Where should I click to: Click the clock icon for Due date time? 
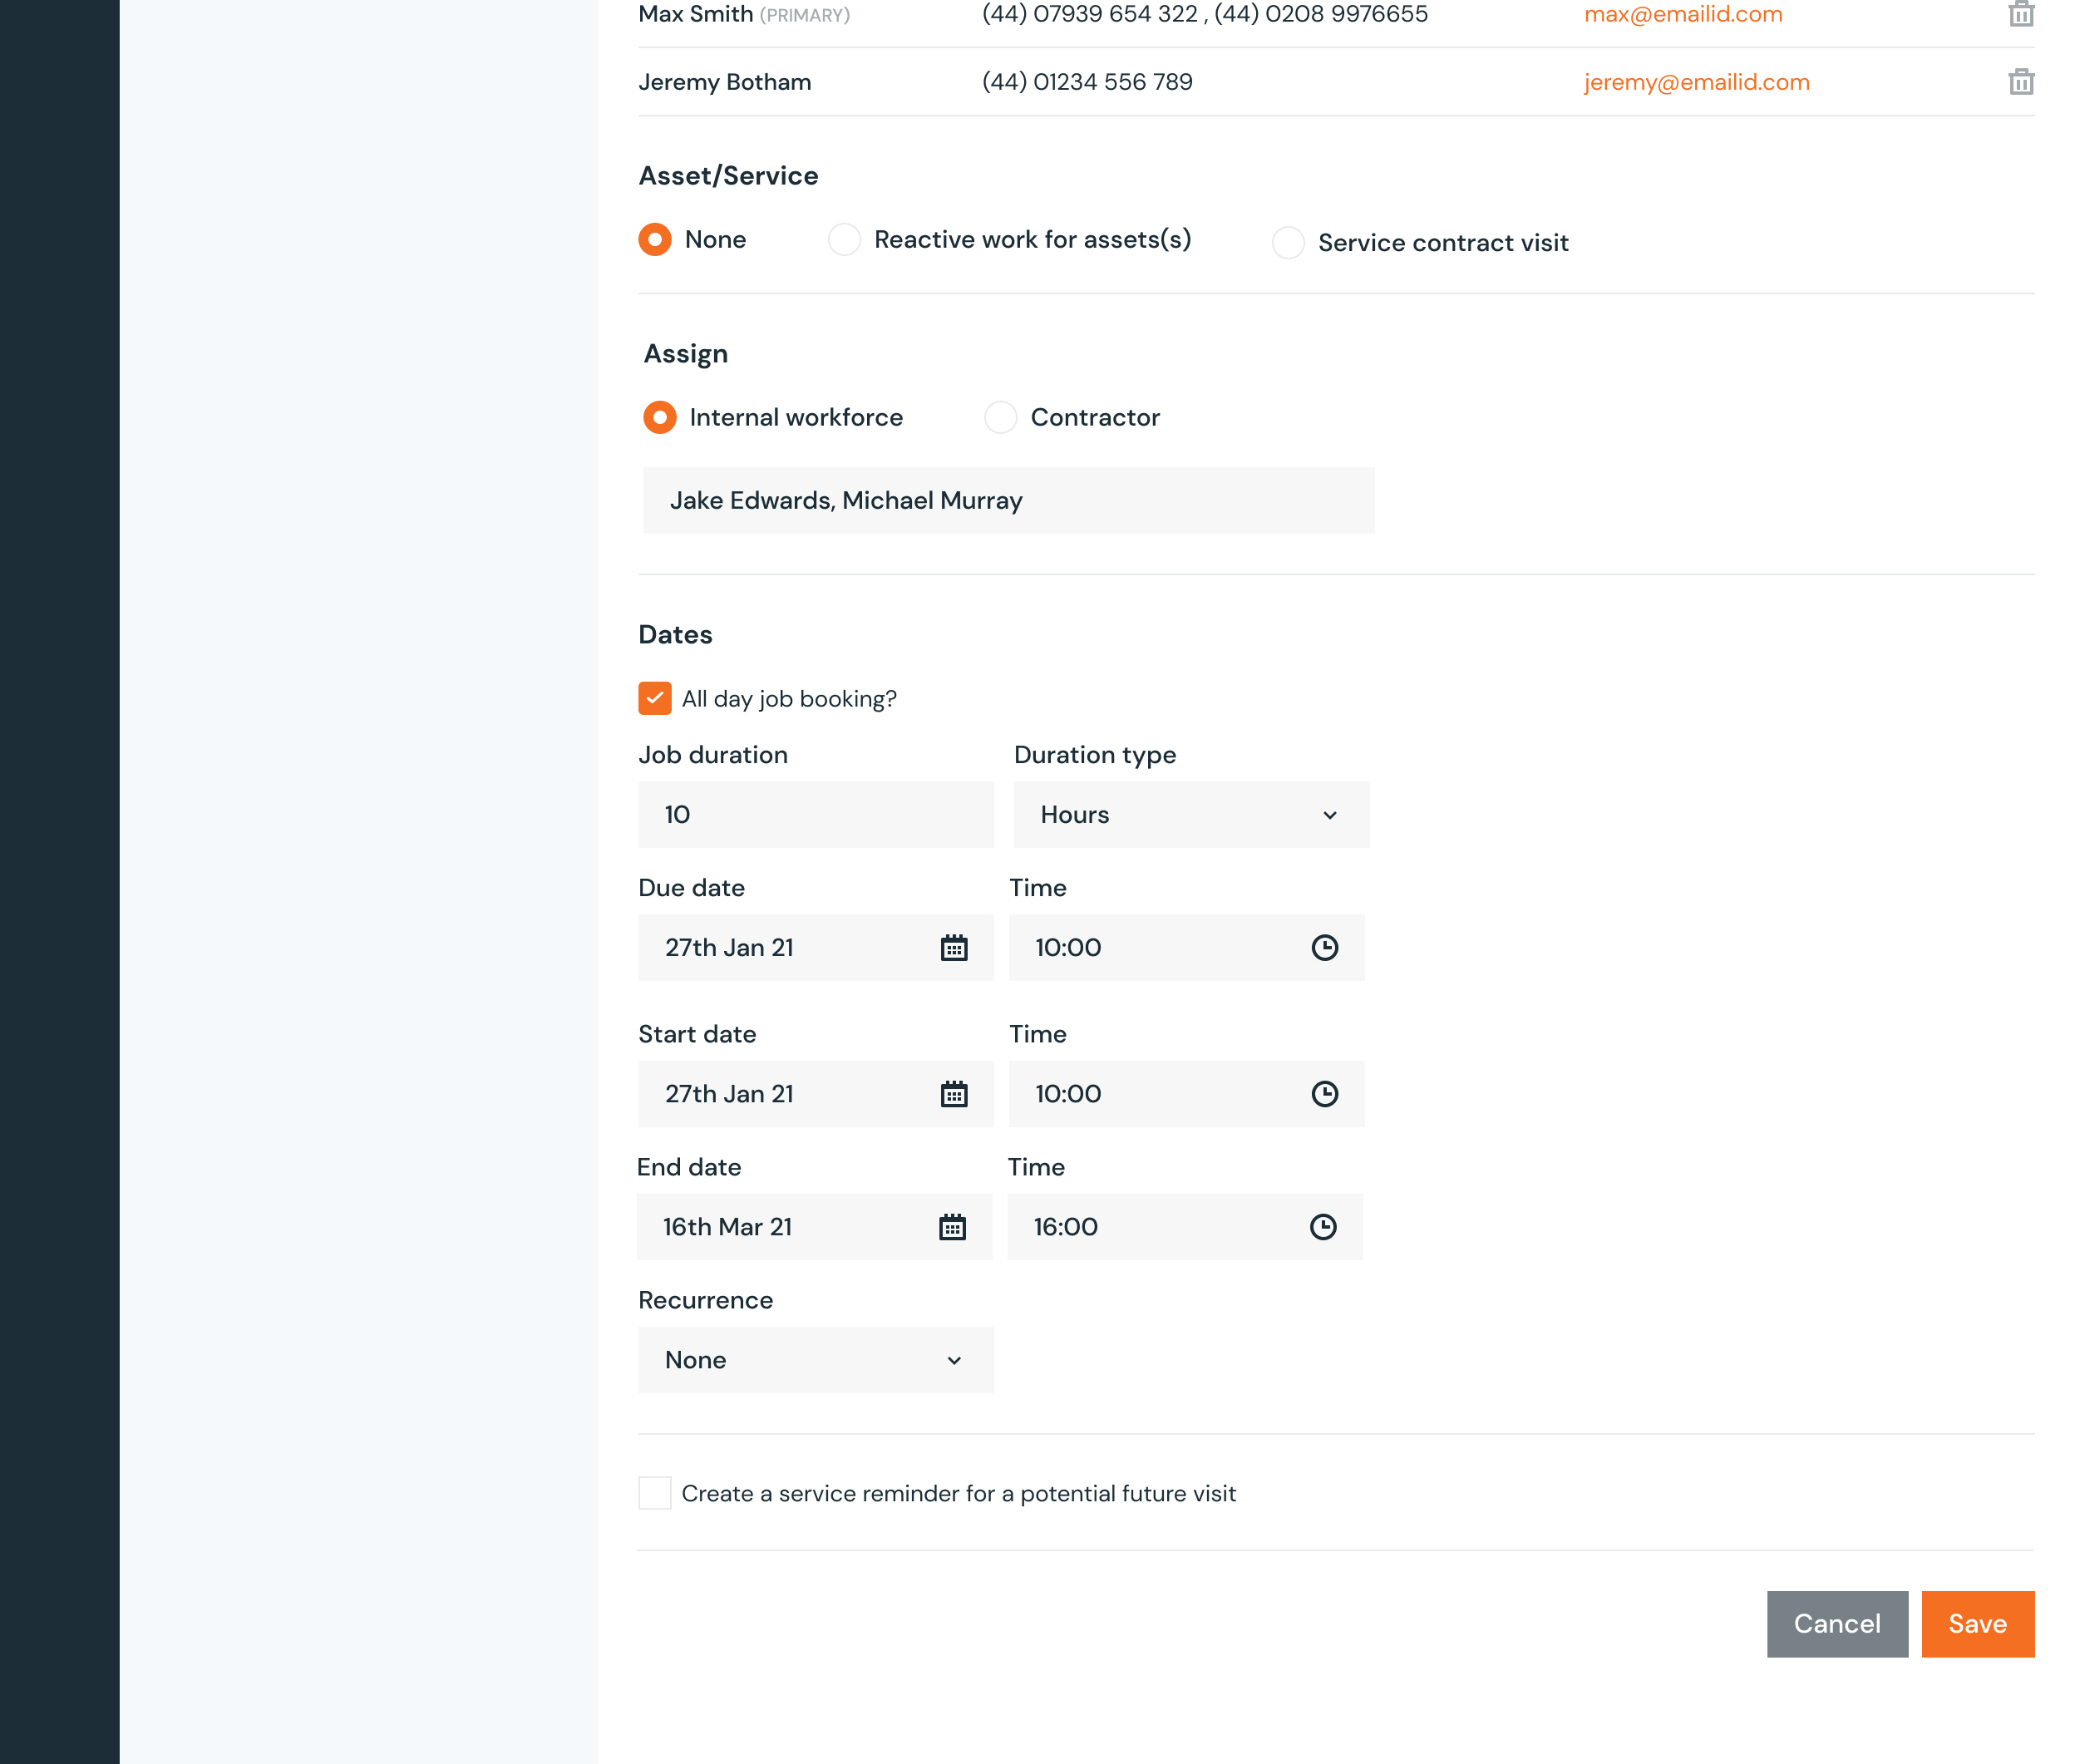[x=1323, y=949]
